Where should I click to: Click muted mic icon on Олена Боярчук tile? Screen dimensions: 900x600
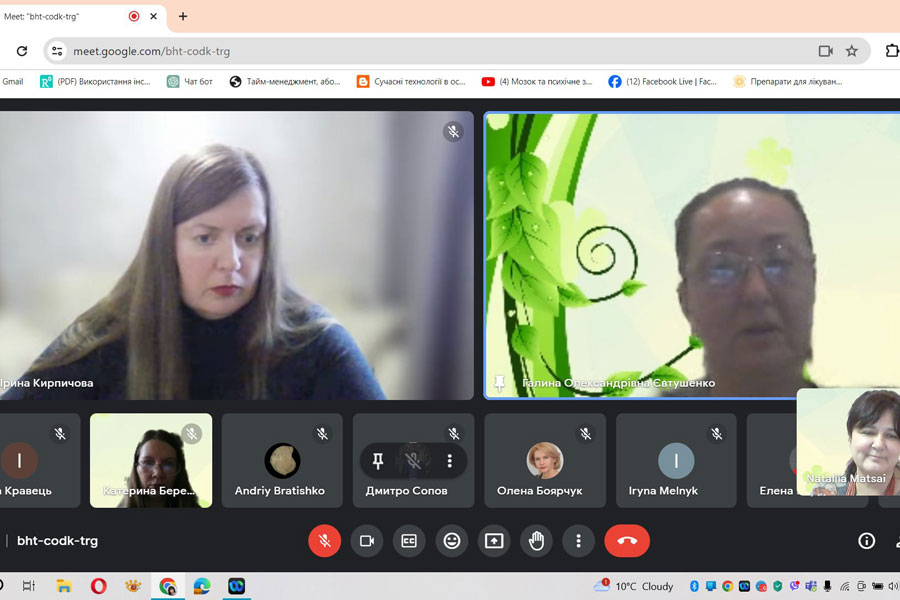pyautogui.click(x=585, y=433)
